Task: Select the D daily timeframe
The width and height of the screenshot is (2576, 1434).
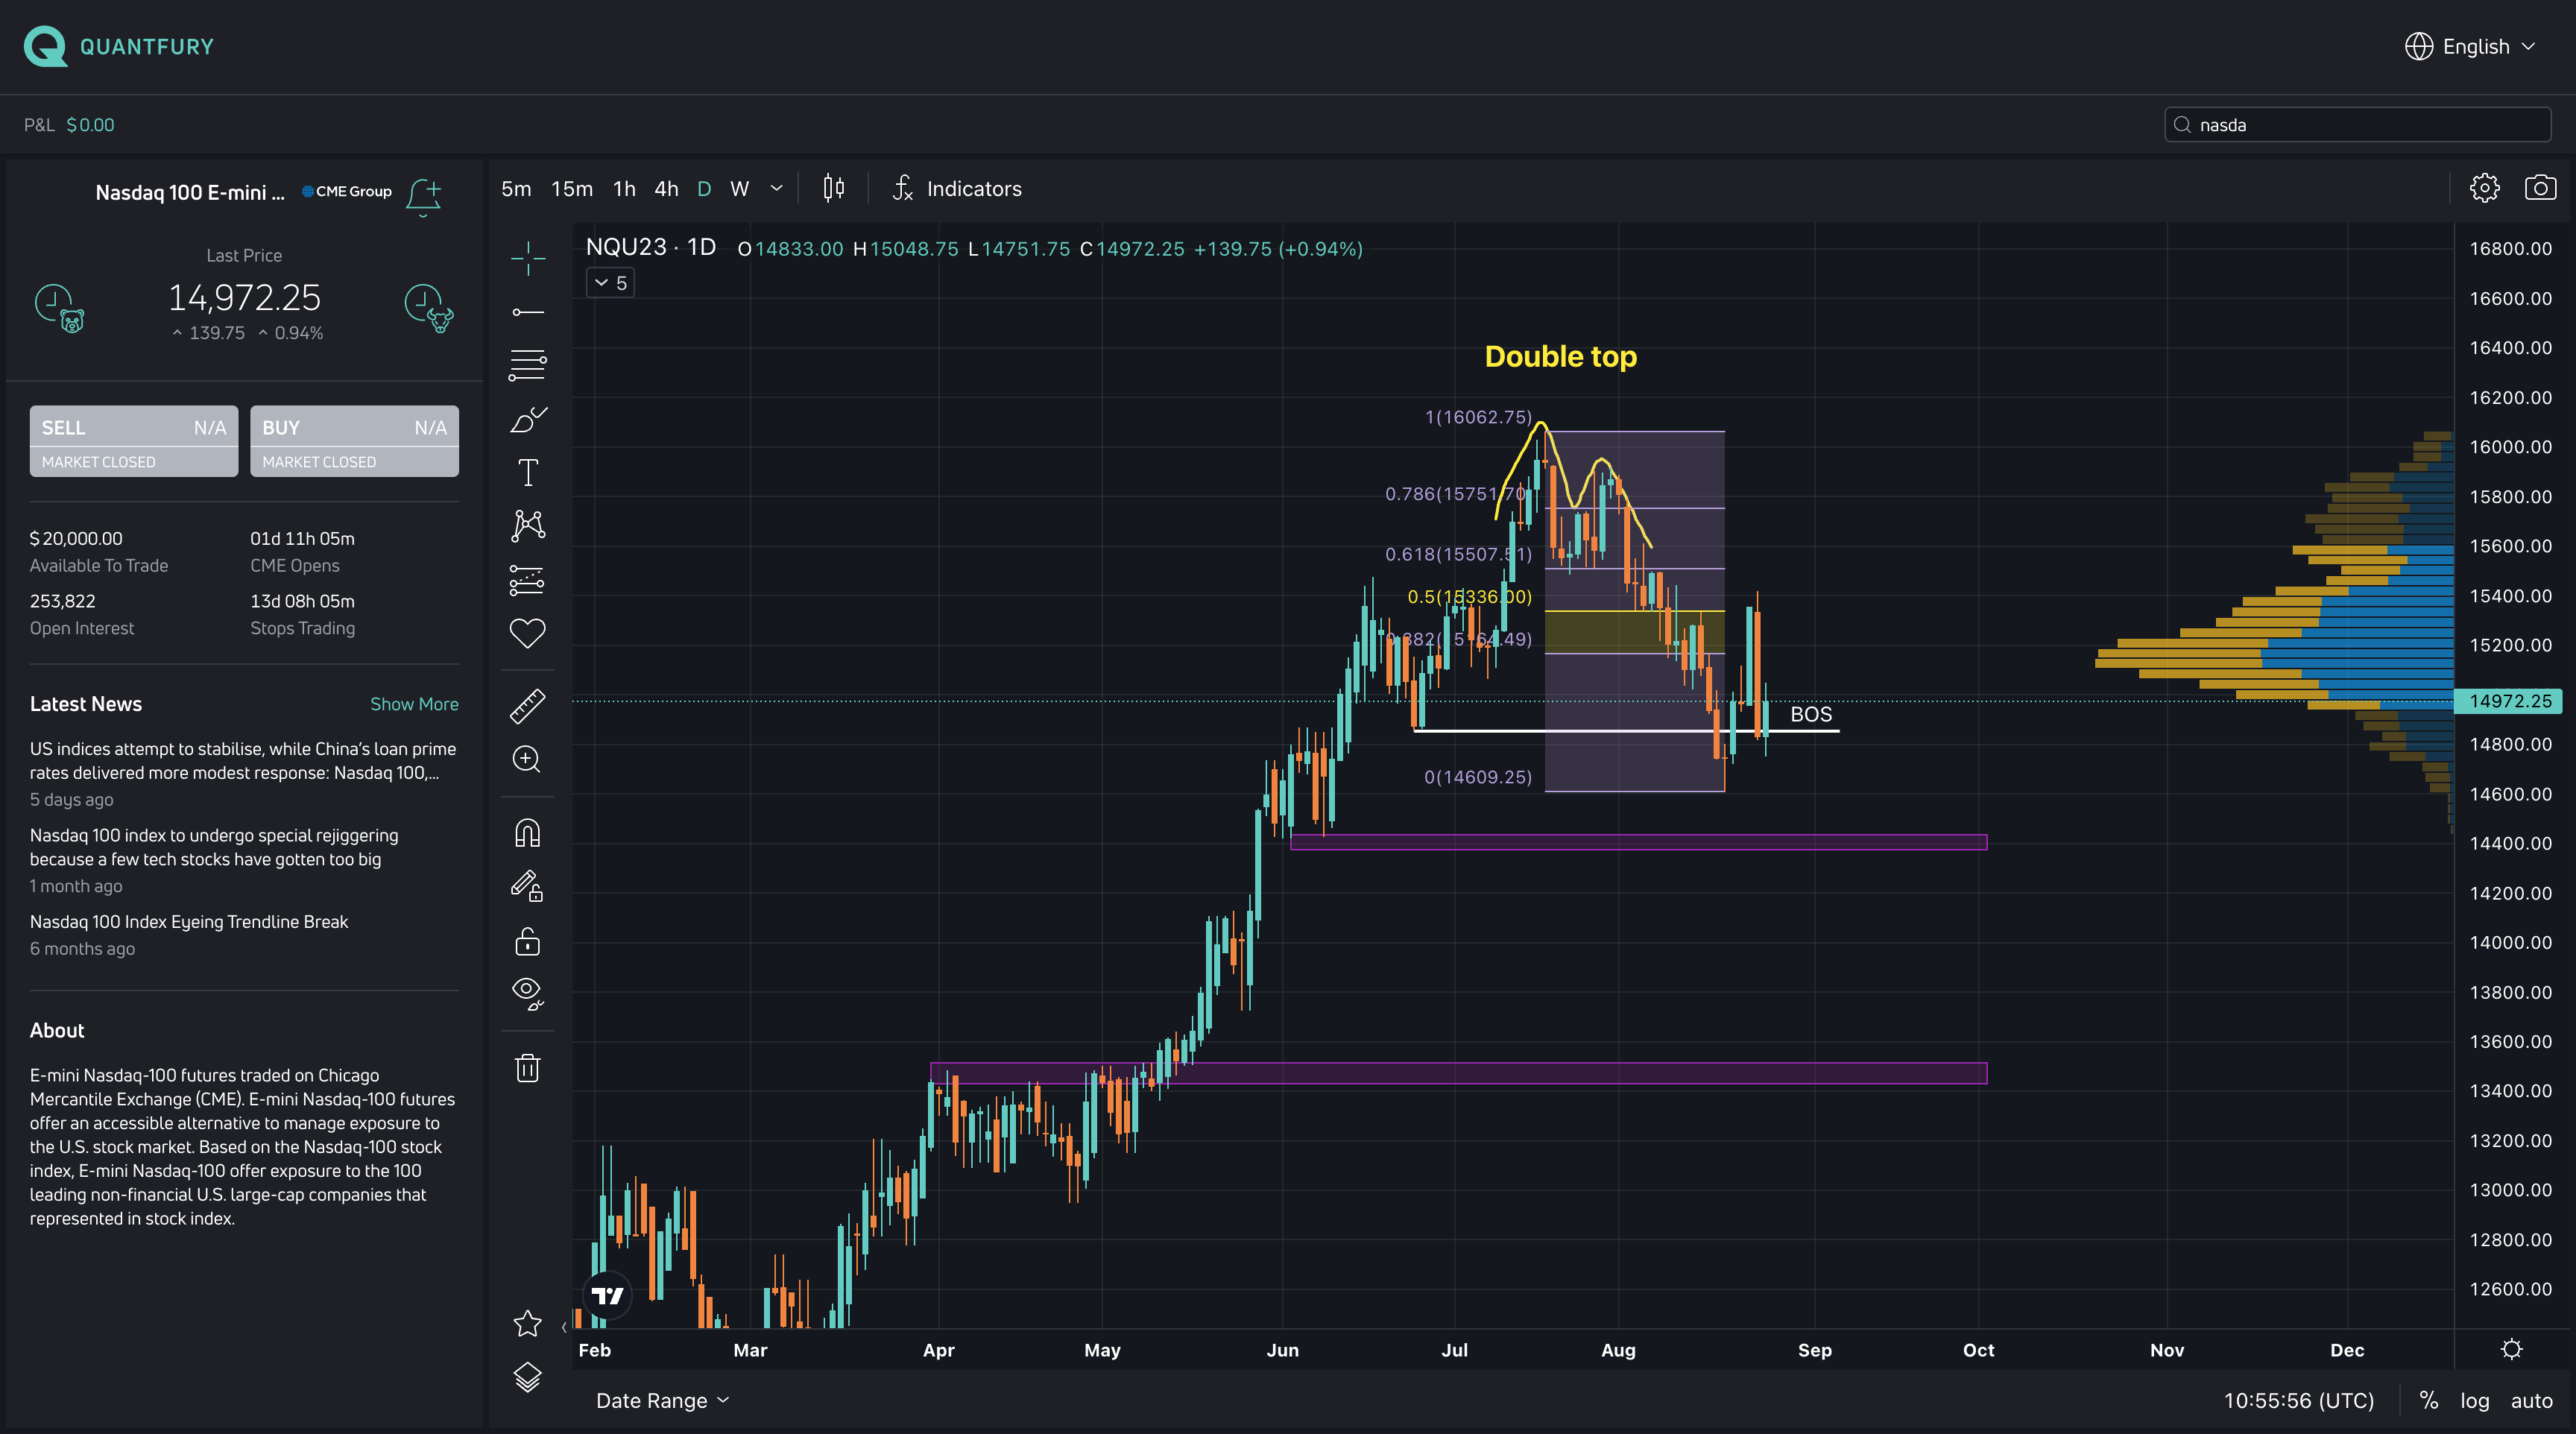Action: pos(704,188)
